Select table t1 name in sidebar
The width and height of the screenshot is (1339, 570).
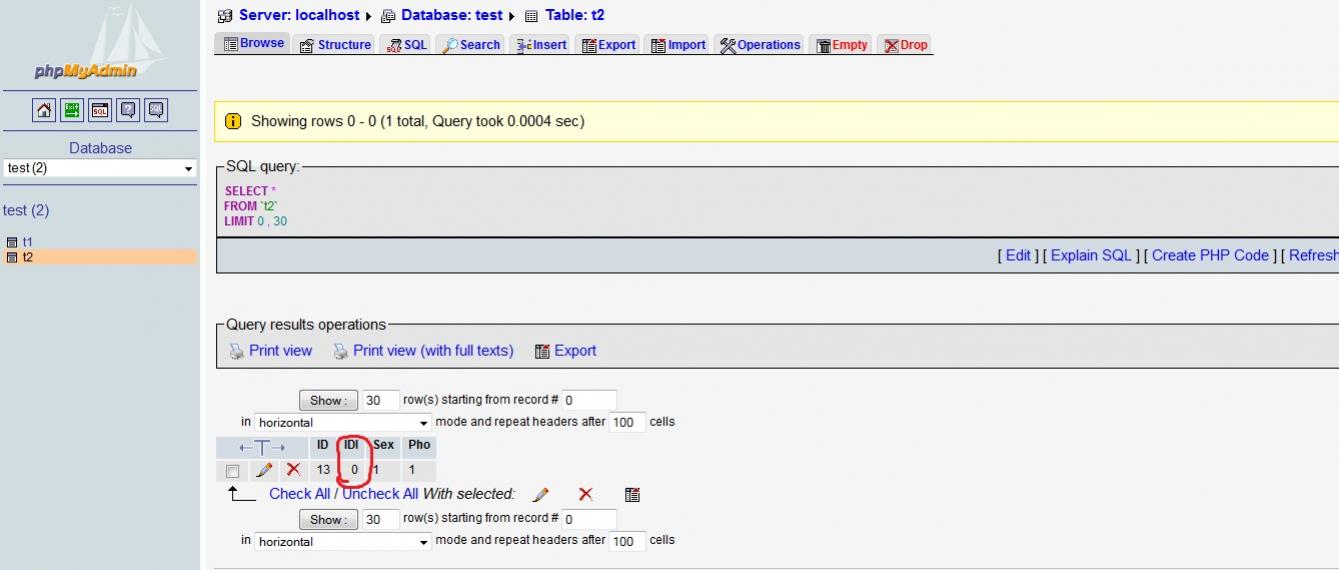(27, 242)
